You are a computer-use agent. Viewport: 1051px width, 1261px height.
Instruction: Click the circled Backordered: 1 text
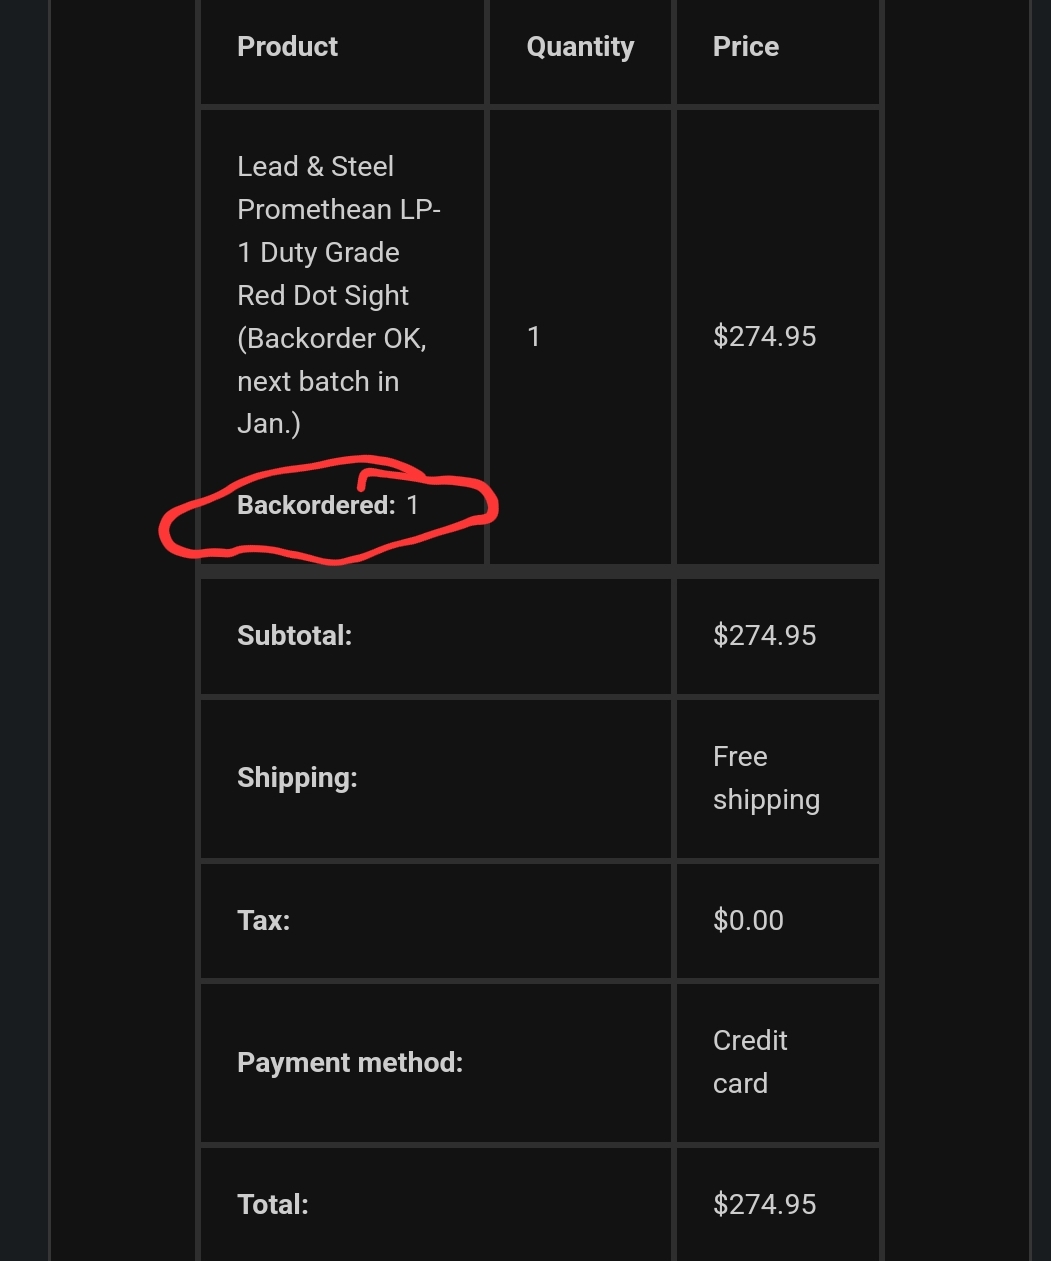click(x=328, y=505)
